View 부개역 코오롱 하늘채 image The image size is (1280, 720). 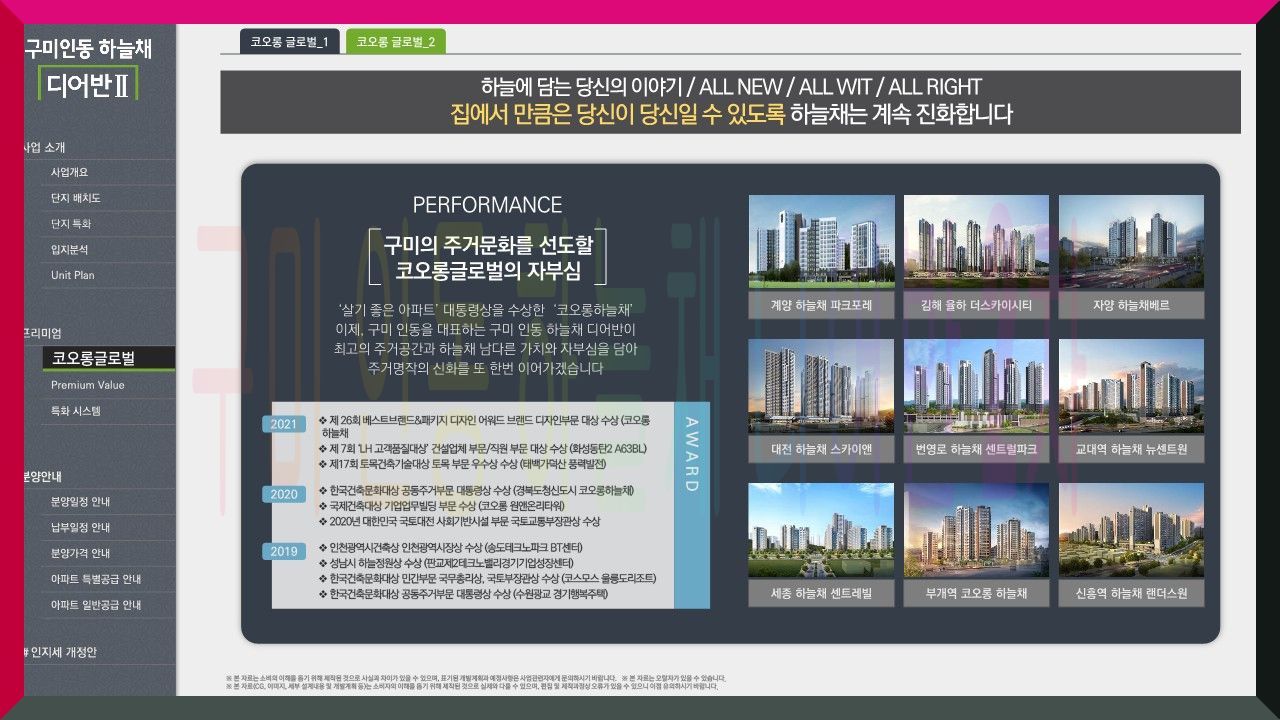pyautogui.click(x=976, y=530)
